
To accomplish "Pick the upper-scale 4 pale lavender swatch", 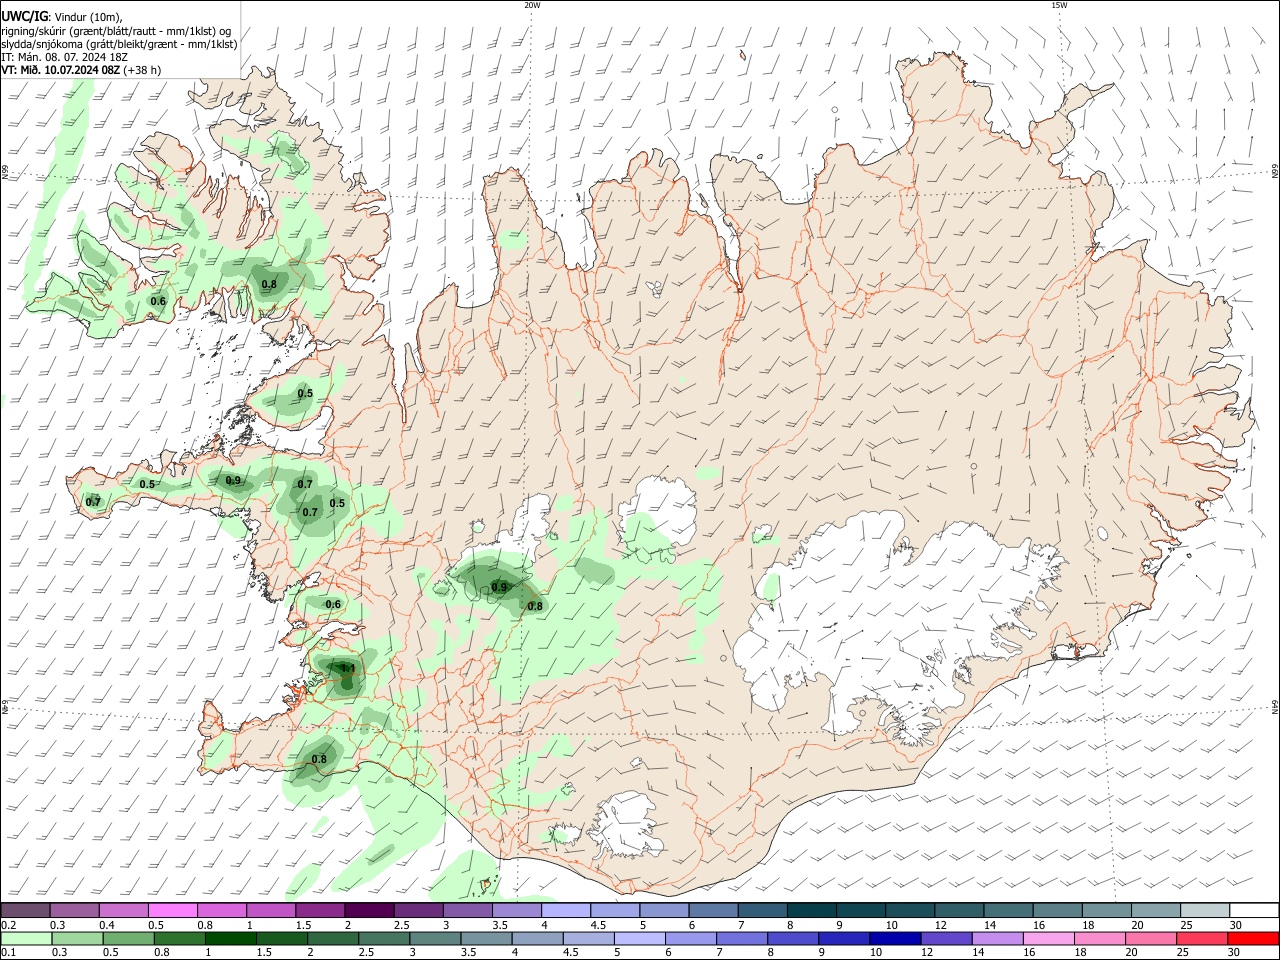I will (566, 911).
